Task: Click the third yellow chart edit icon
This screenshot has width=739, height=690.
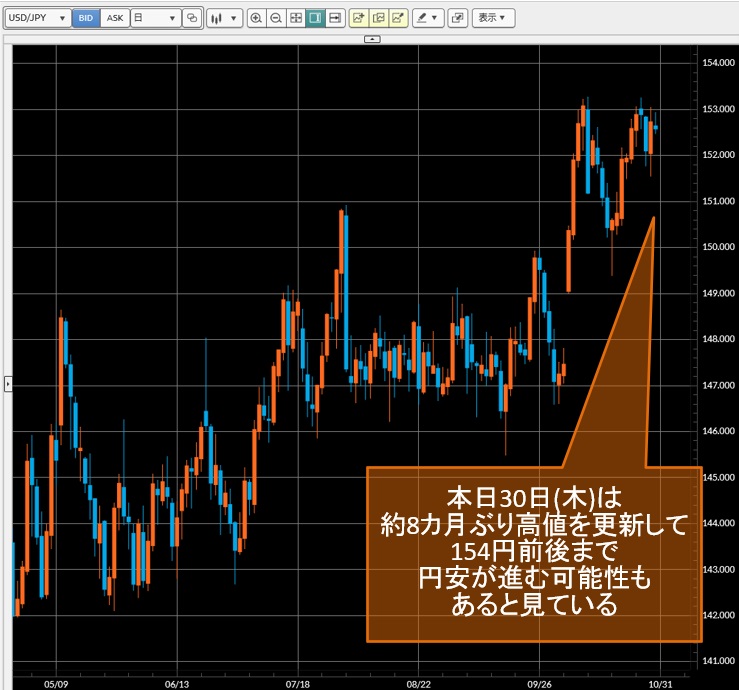Action: coord(398,18)
